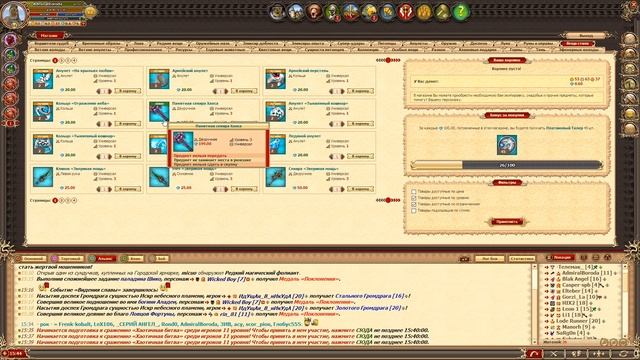Open Армейский перстень item image
Viewport: 640px width, 360px height.
click(x=276, y=79)
